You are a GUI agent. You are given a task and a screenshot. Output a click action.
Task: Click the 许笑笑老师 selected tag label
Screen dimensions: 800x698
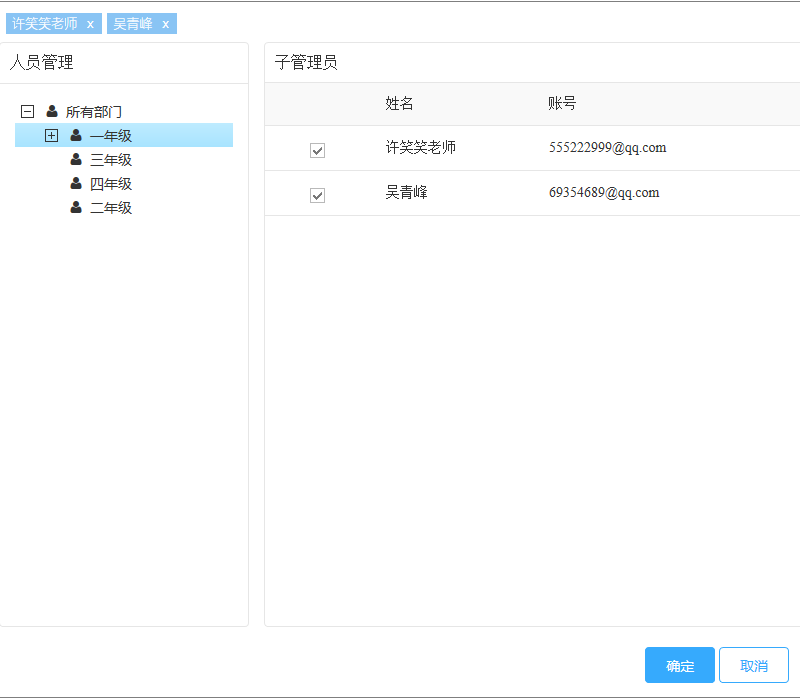point(45,23)
